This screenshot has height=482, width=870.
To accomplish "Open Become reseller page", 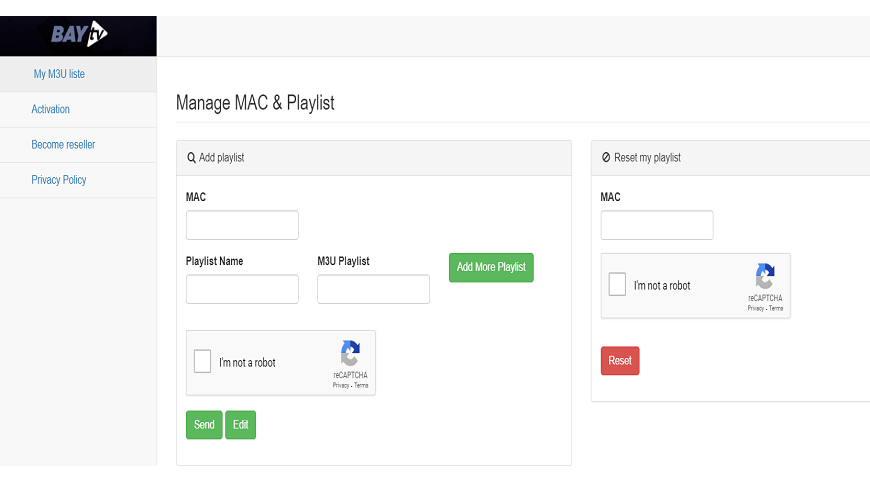I will pyautogui.click(x=63, y=145).
